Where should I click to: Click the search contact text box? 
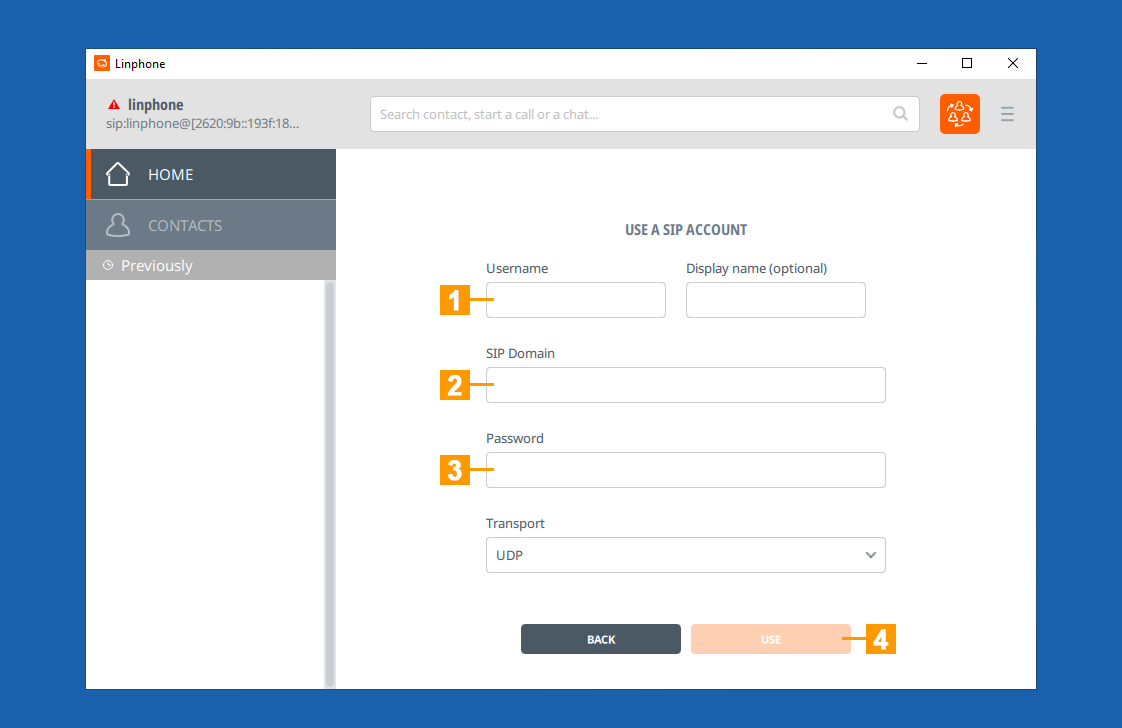(x=630, y=114)
